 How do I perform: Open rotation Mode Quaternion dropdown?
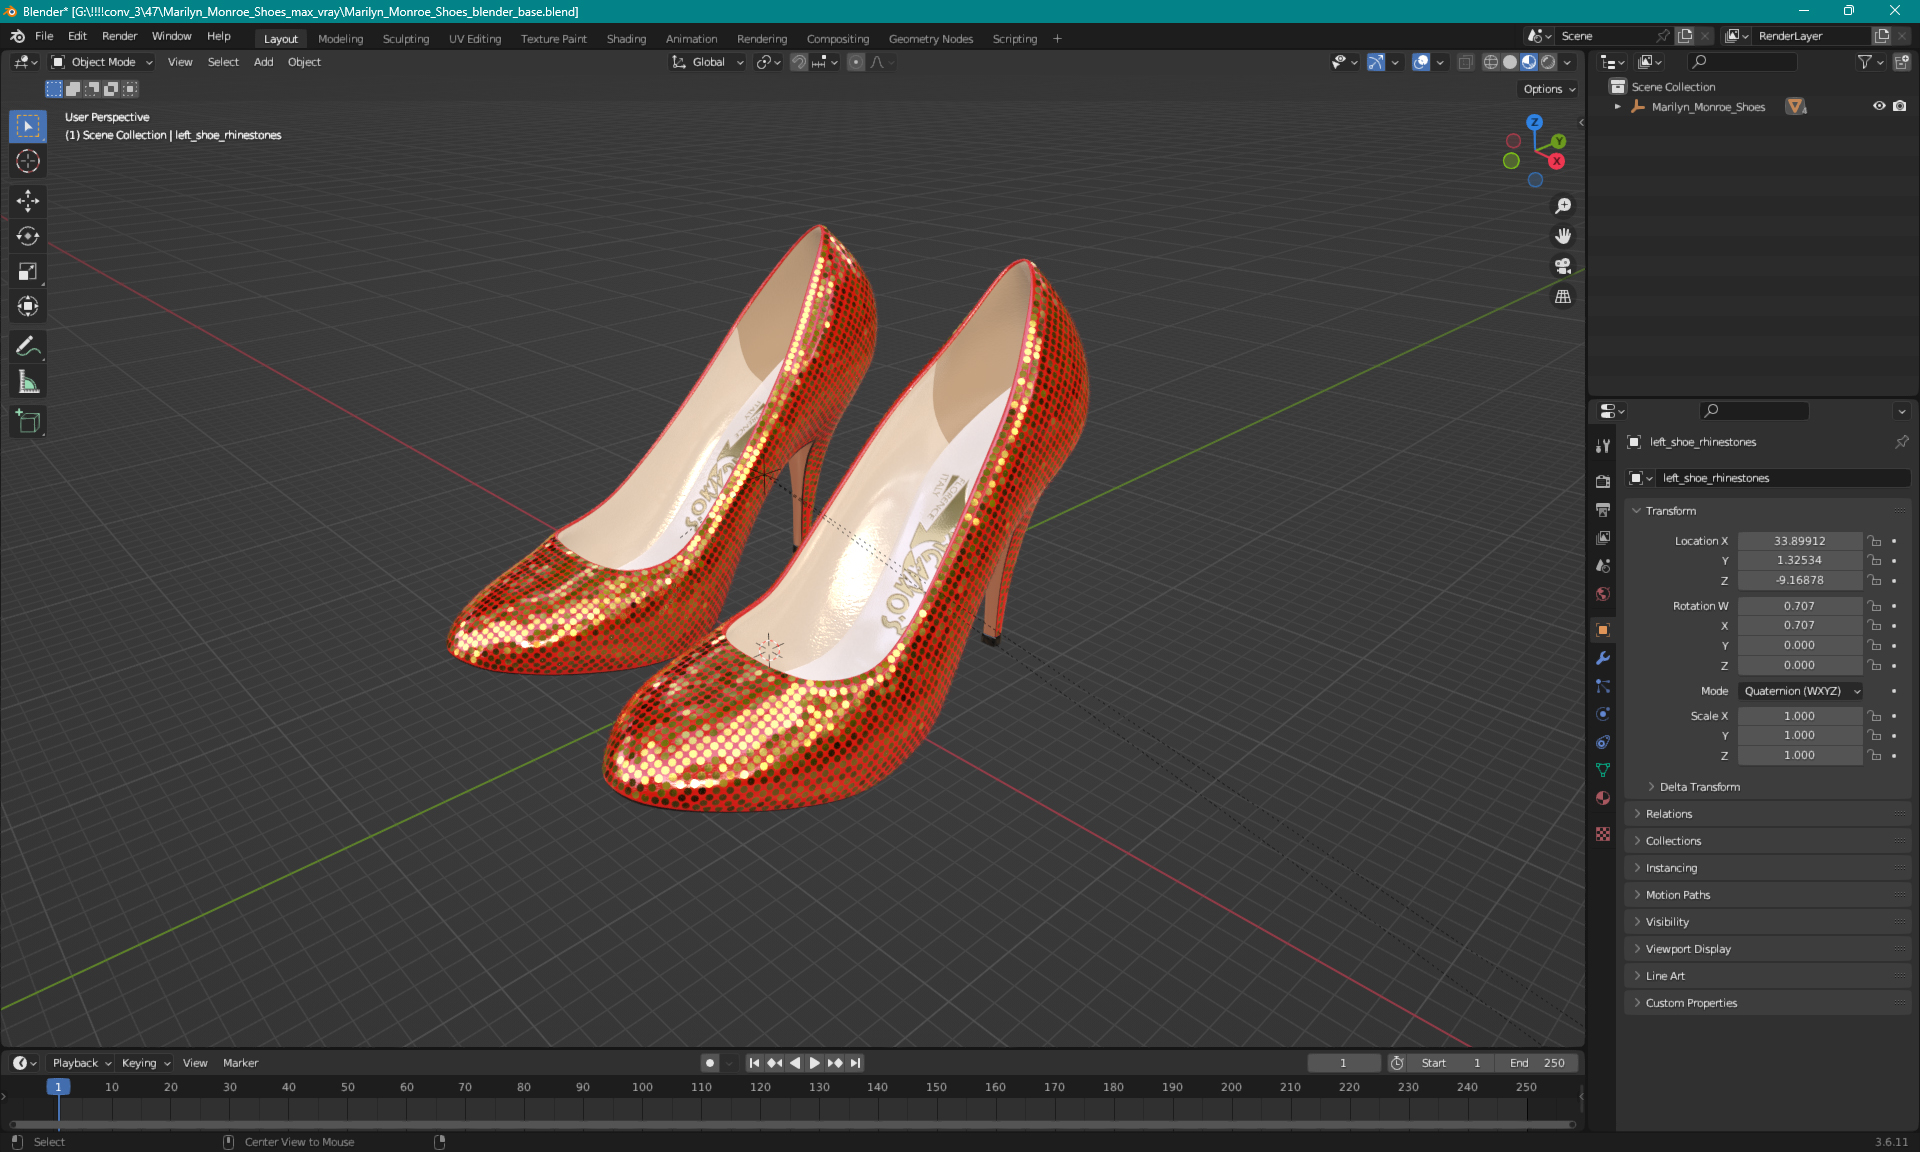[x=1801, y=691]
